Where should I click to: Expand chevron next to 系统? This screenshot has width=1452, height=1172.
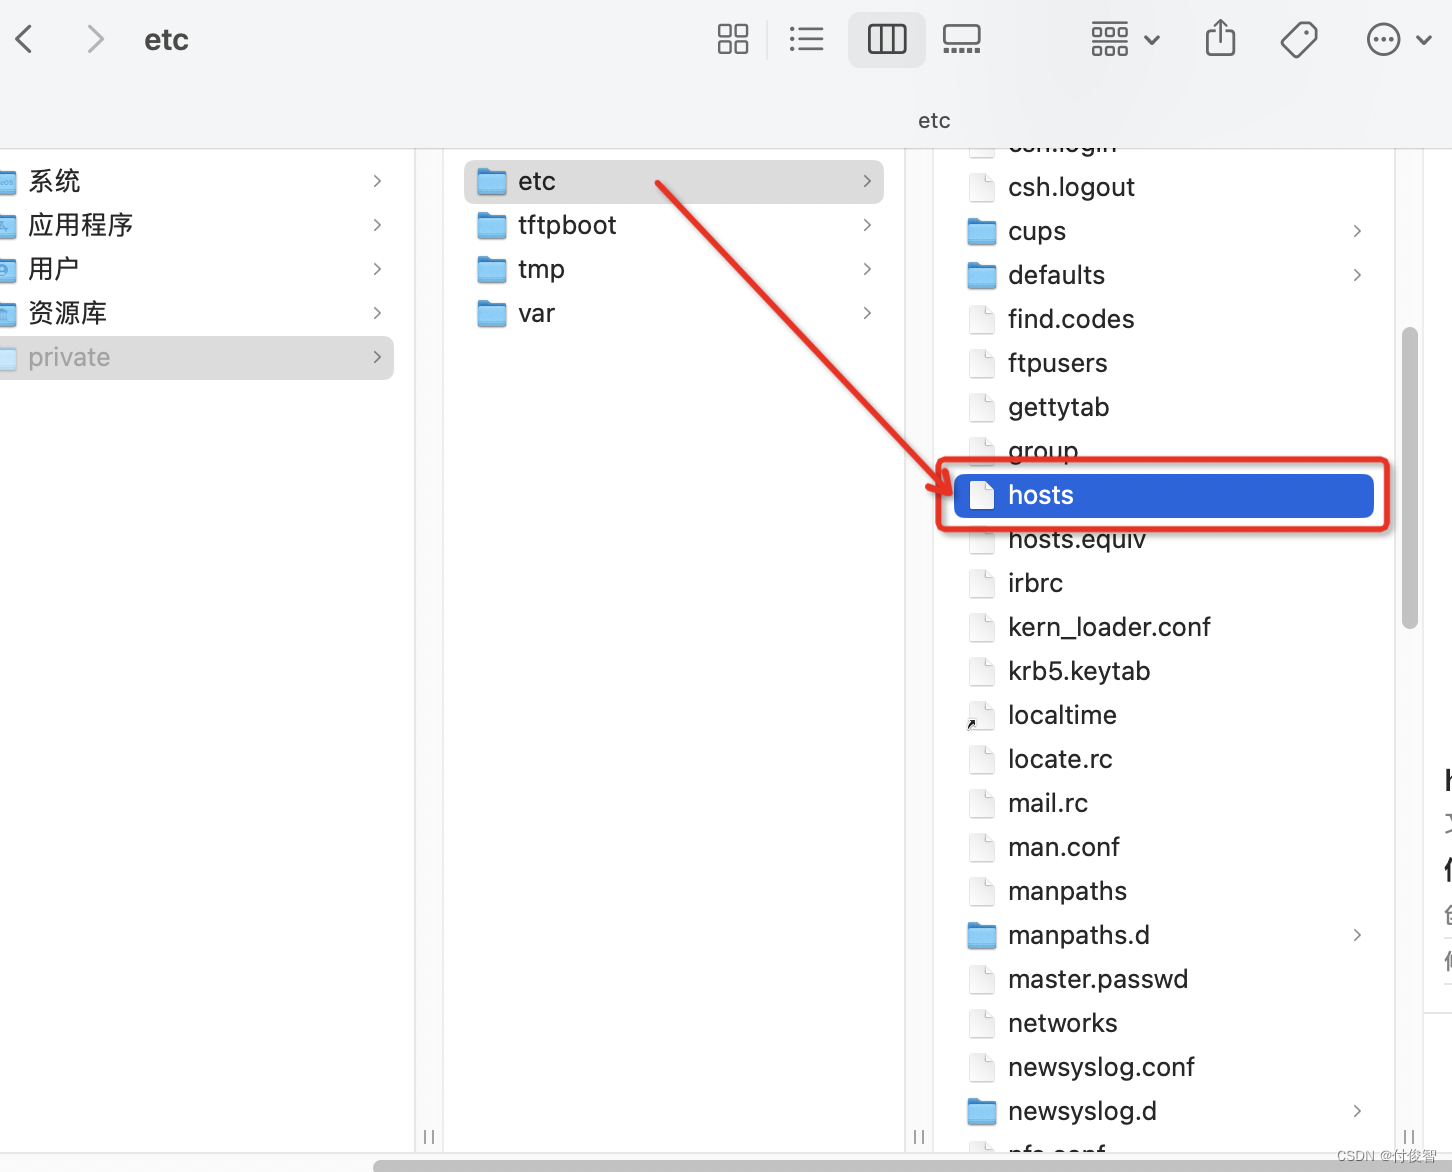pos(377,181)
